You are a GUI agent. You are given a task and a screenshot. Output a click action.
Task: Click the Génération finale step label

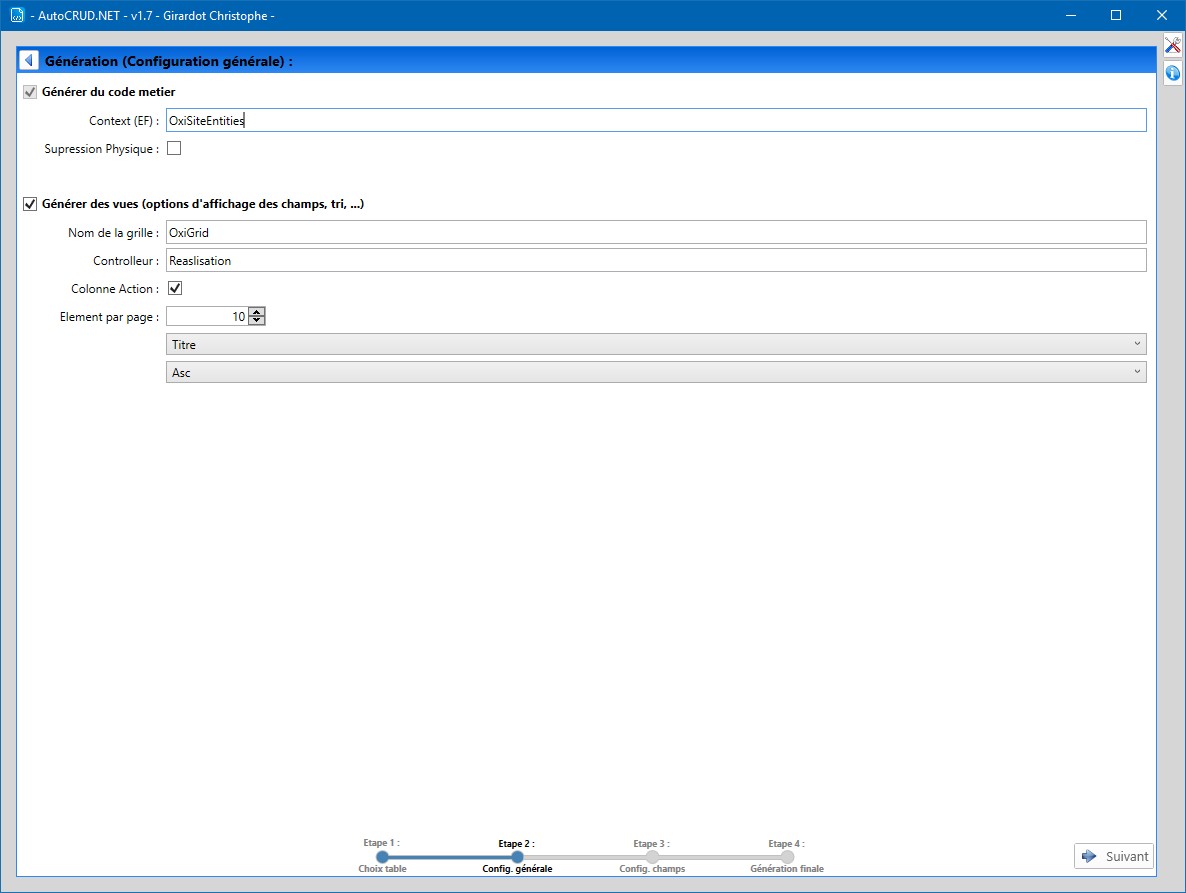click(x=787, y=869)
